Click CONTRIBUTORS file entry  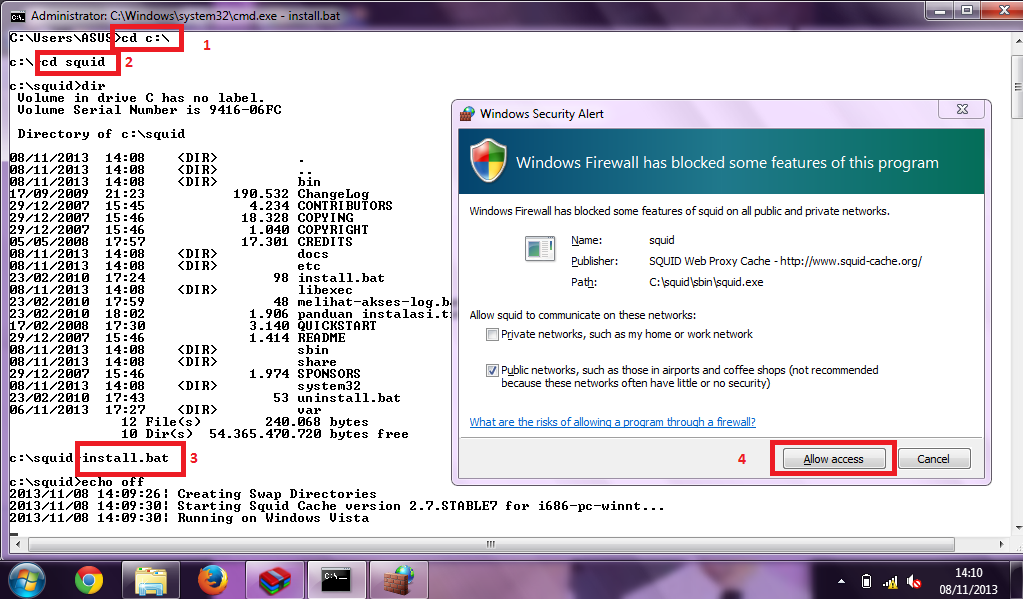click(345, 206)
